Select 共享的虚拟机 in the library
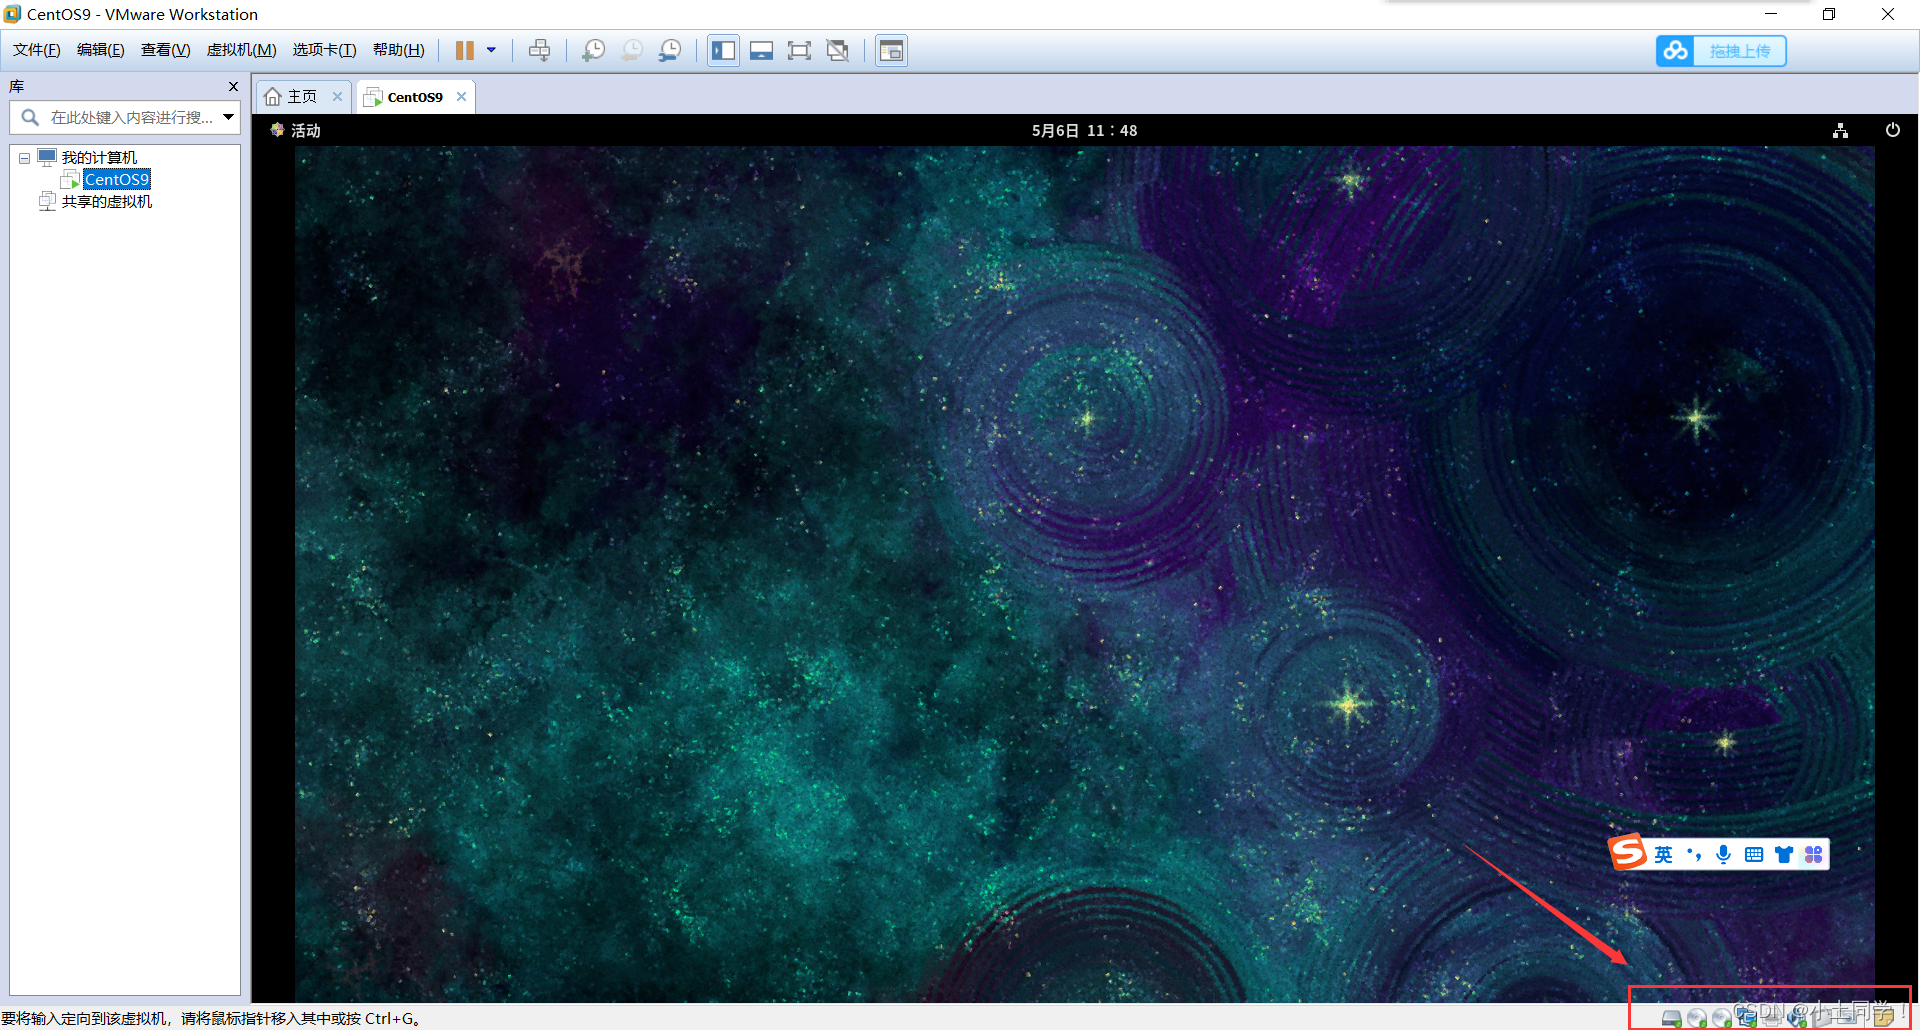This screenshot has height=1030, width=1920. click(107, 201)
